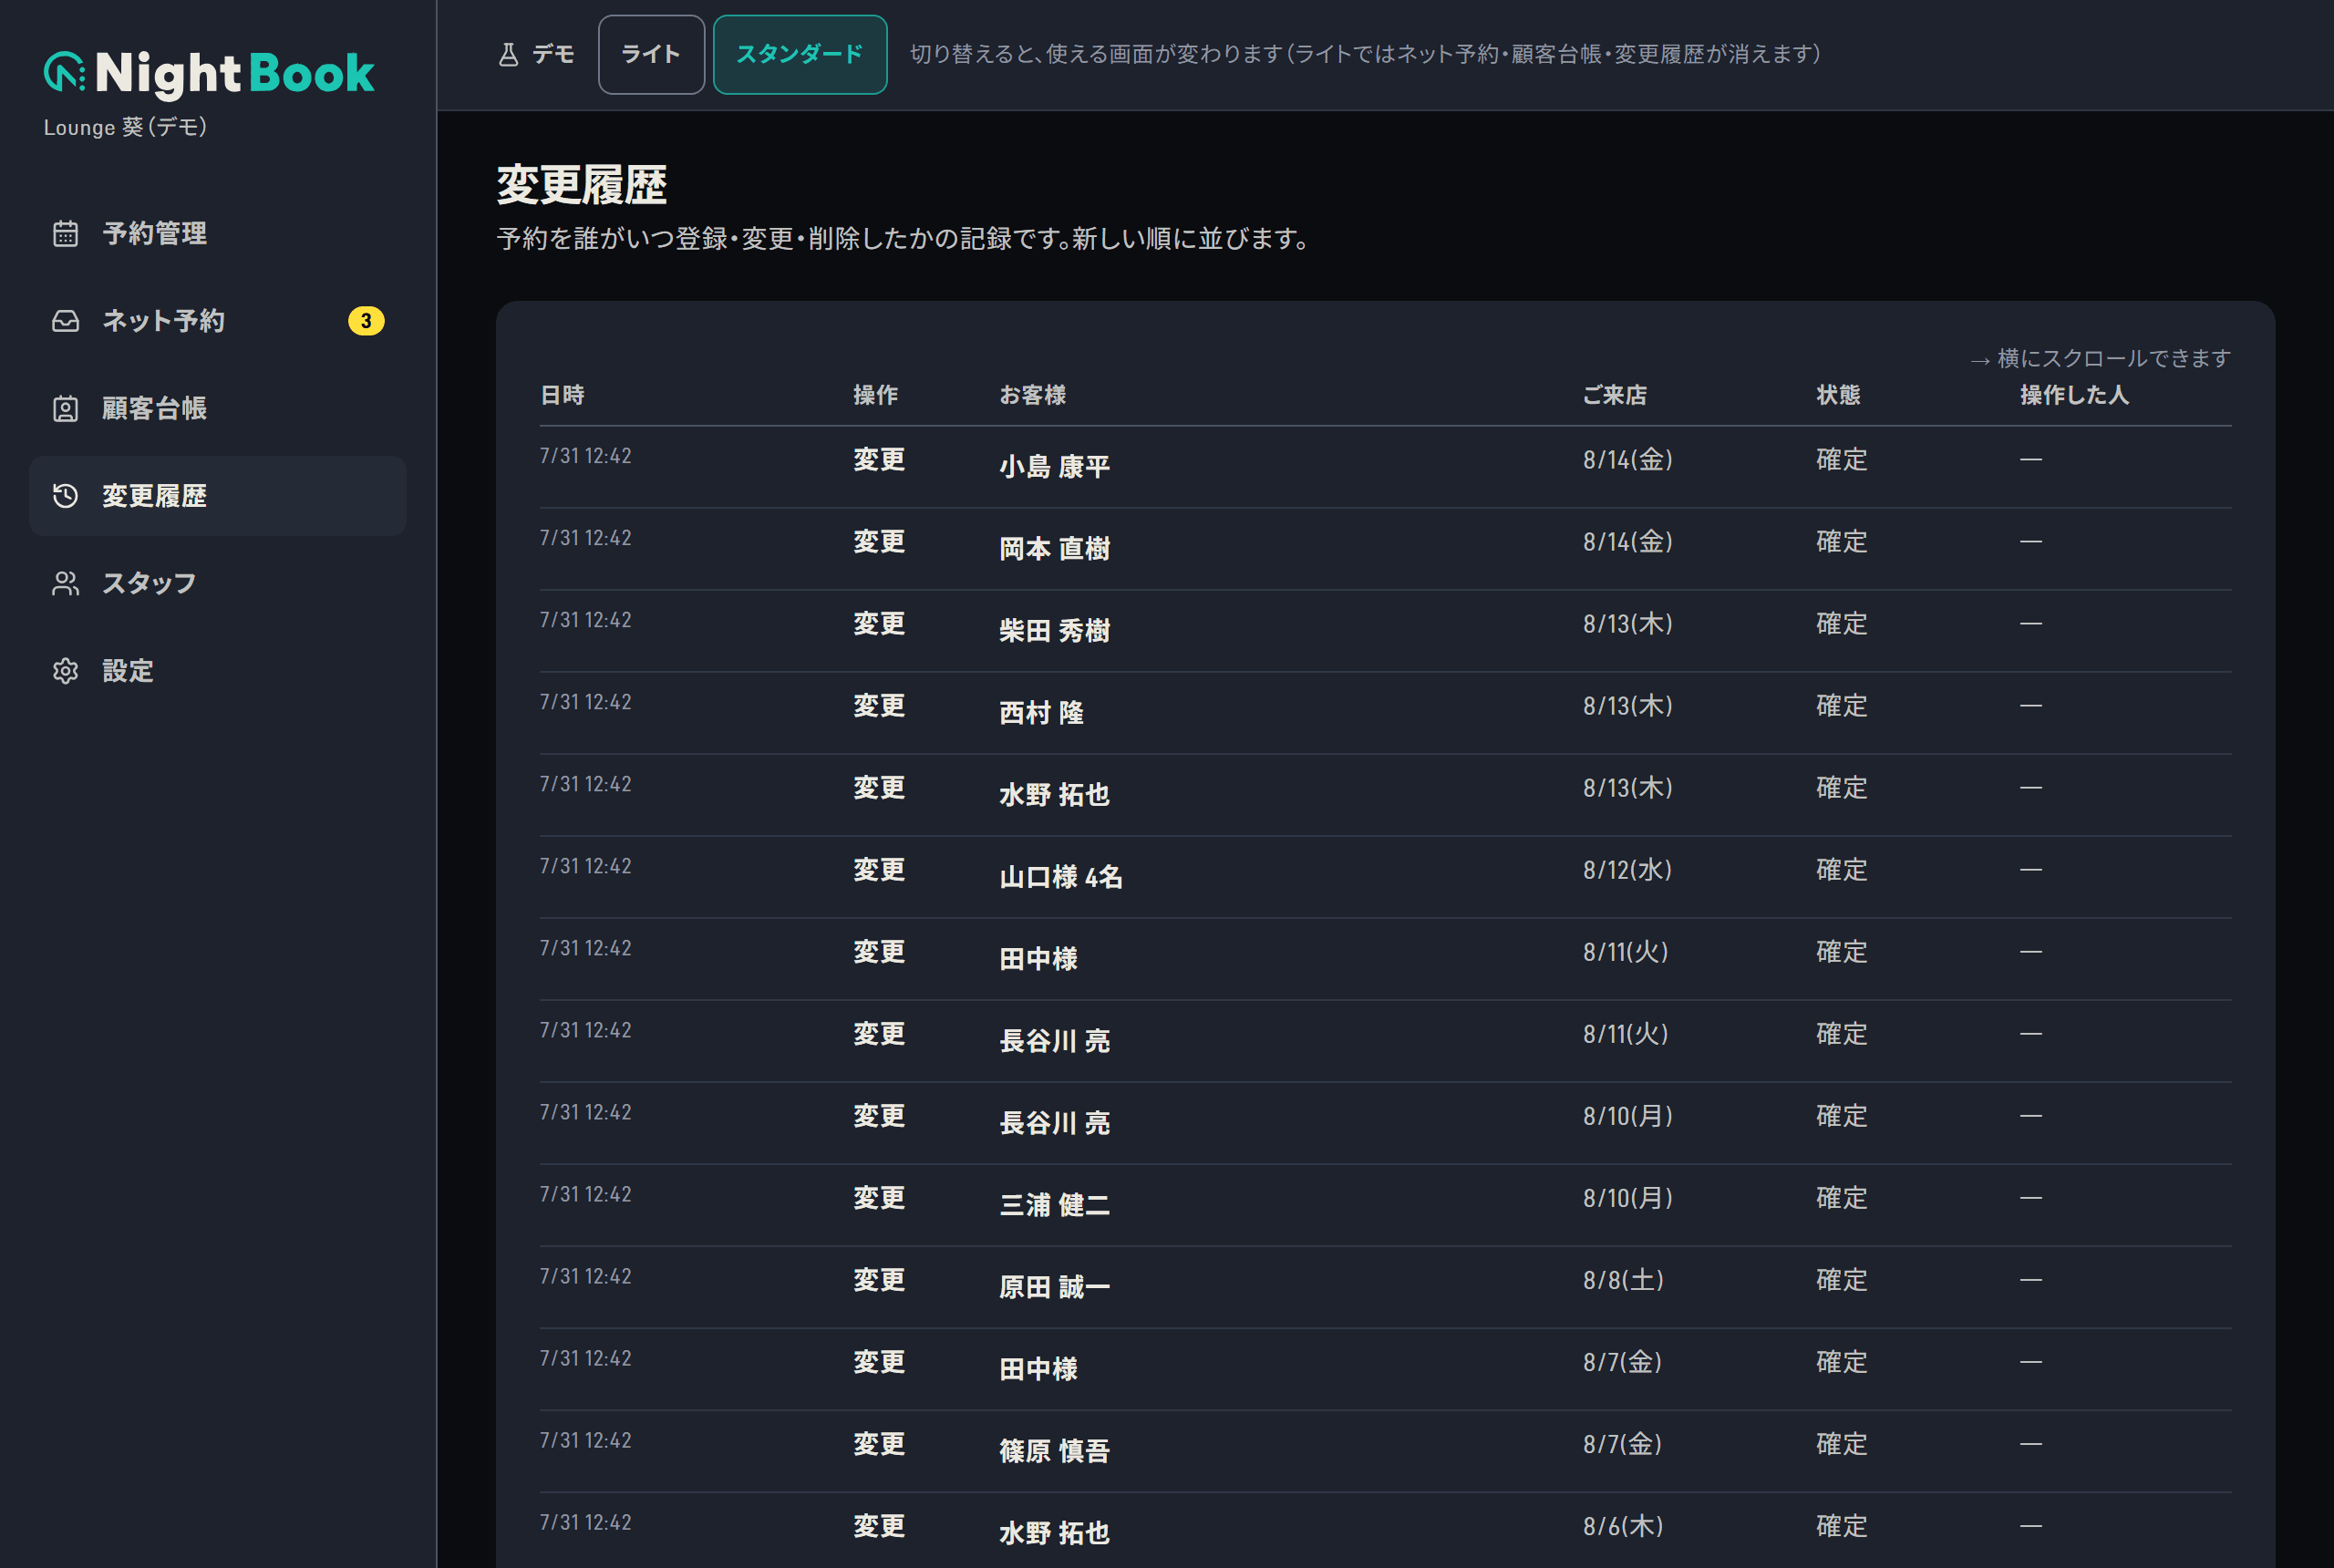Open 設定 from the sidebar
The width and height of the screenshot is (2334, 1568).
218,671
